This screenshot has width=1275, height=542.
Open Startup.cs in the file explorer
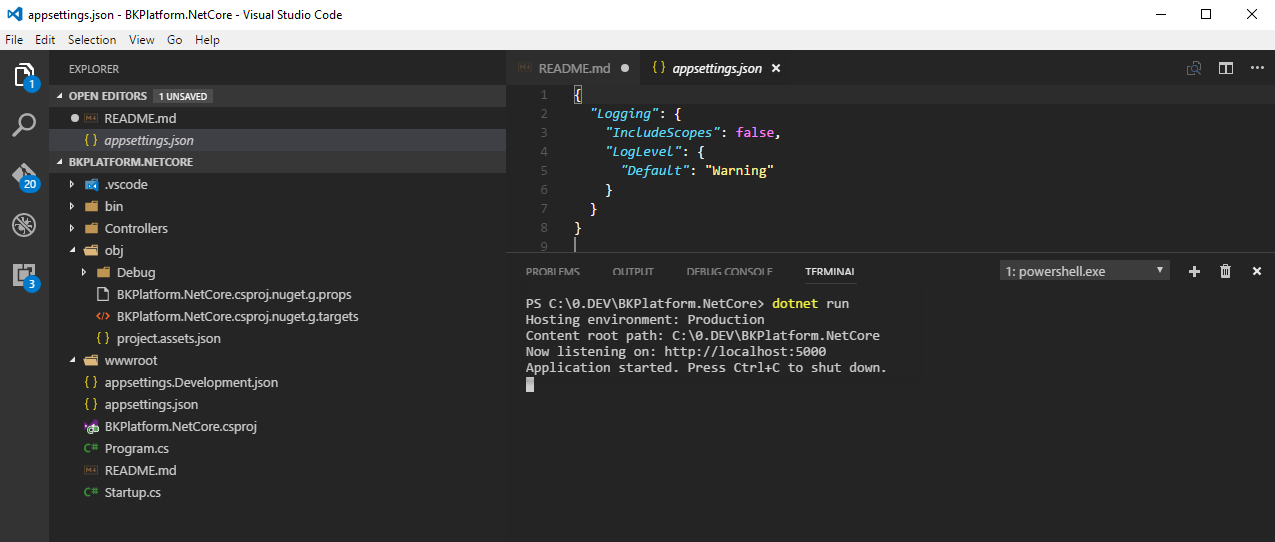click(132, 492)
